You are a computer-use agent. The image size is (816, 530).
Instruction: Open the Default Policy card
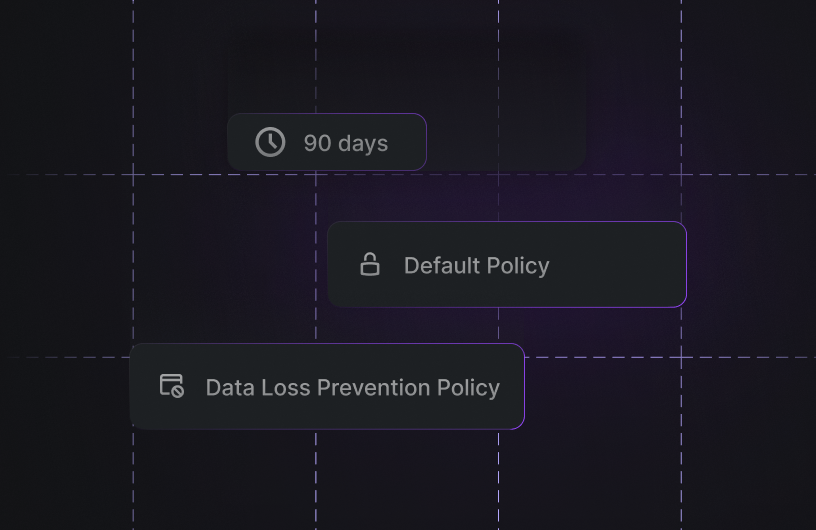tap(506, 264)
